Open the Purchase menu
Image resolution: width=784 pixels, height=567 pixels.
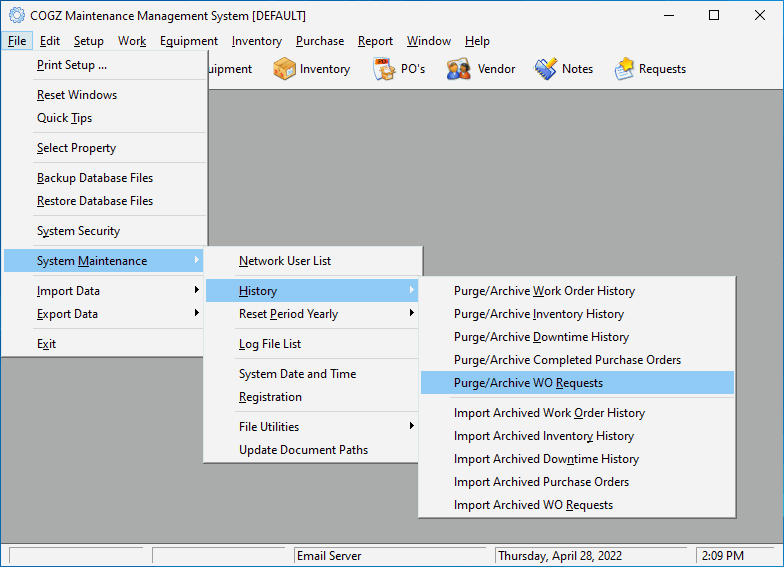click(320, 41)
